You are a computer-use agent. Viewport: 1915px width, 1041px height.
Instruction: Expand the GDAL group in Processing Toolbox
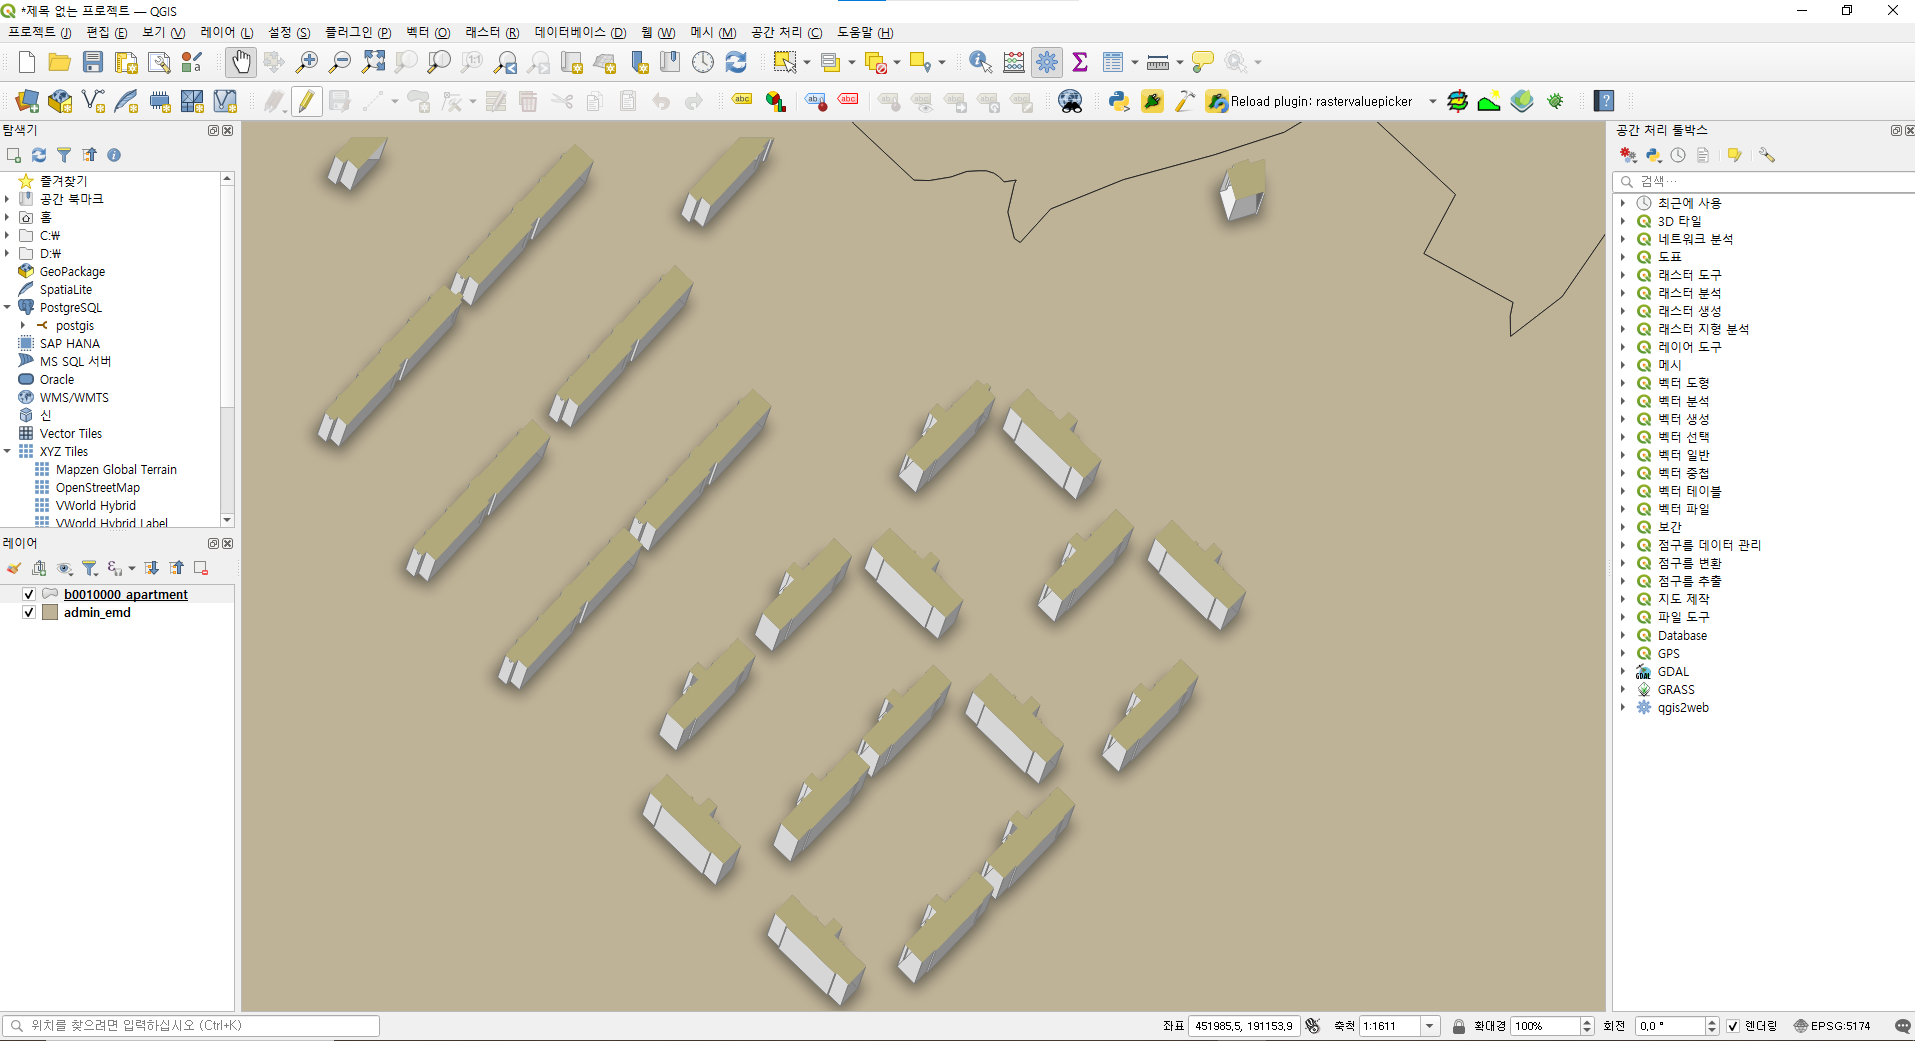point(1625,671)
